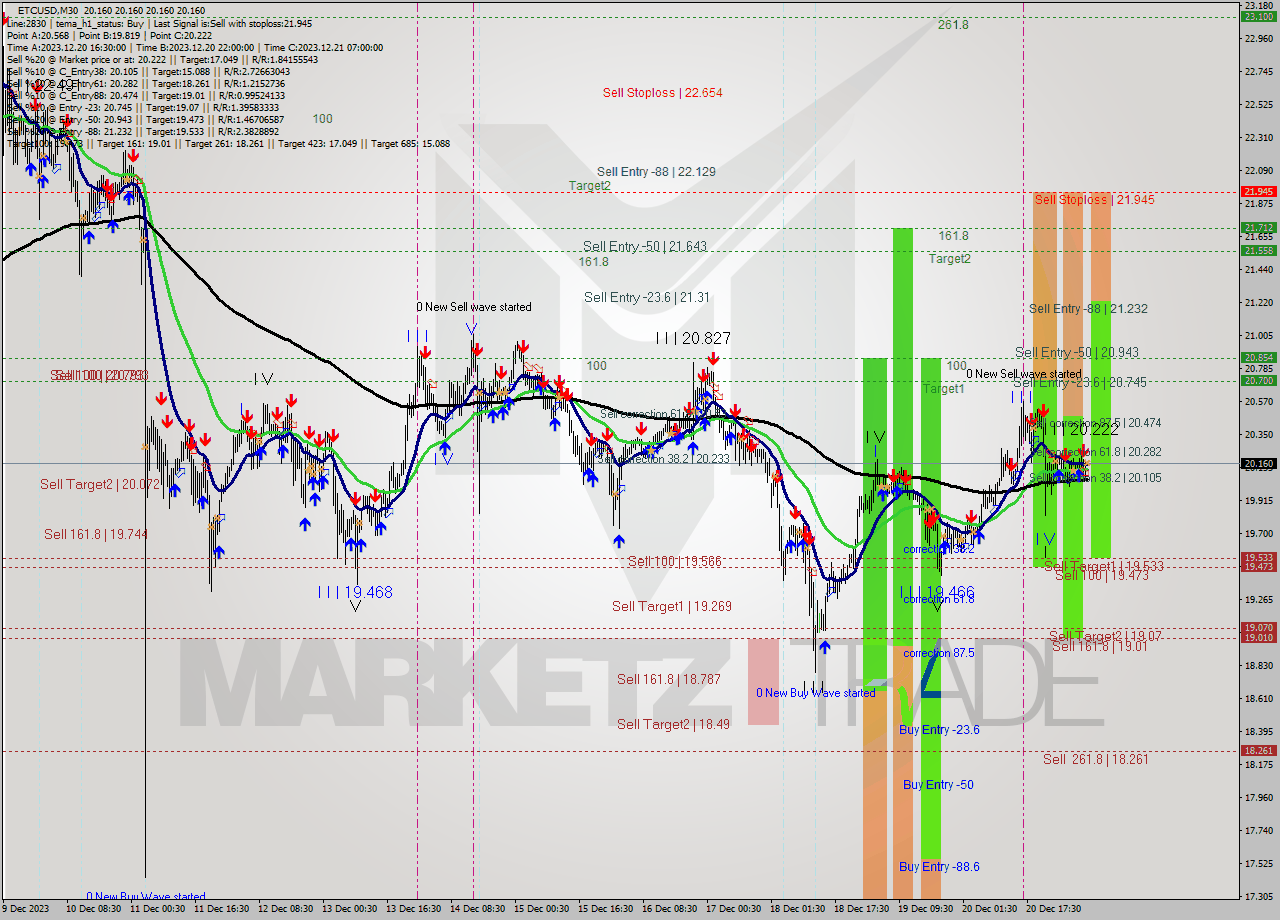This screenshot has width=1280, height=920.
Task: Click the 'Sell Entry -50 | 21.643' label
Action: click(x=645, y=246)
